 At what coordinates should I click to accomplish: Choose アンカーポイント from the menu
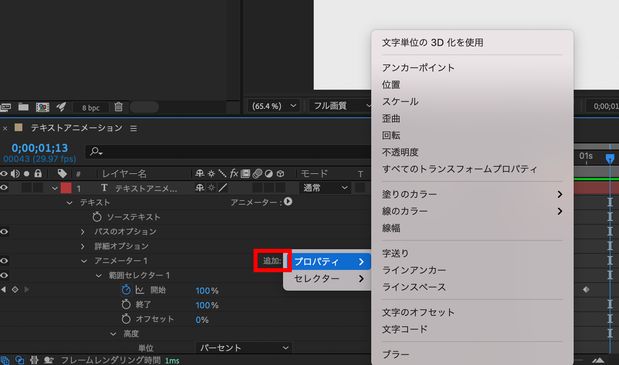tap(418, 68)
